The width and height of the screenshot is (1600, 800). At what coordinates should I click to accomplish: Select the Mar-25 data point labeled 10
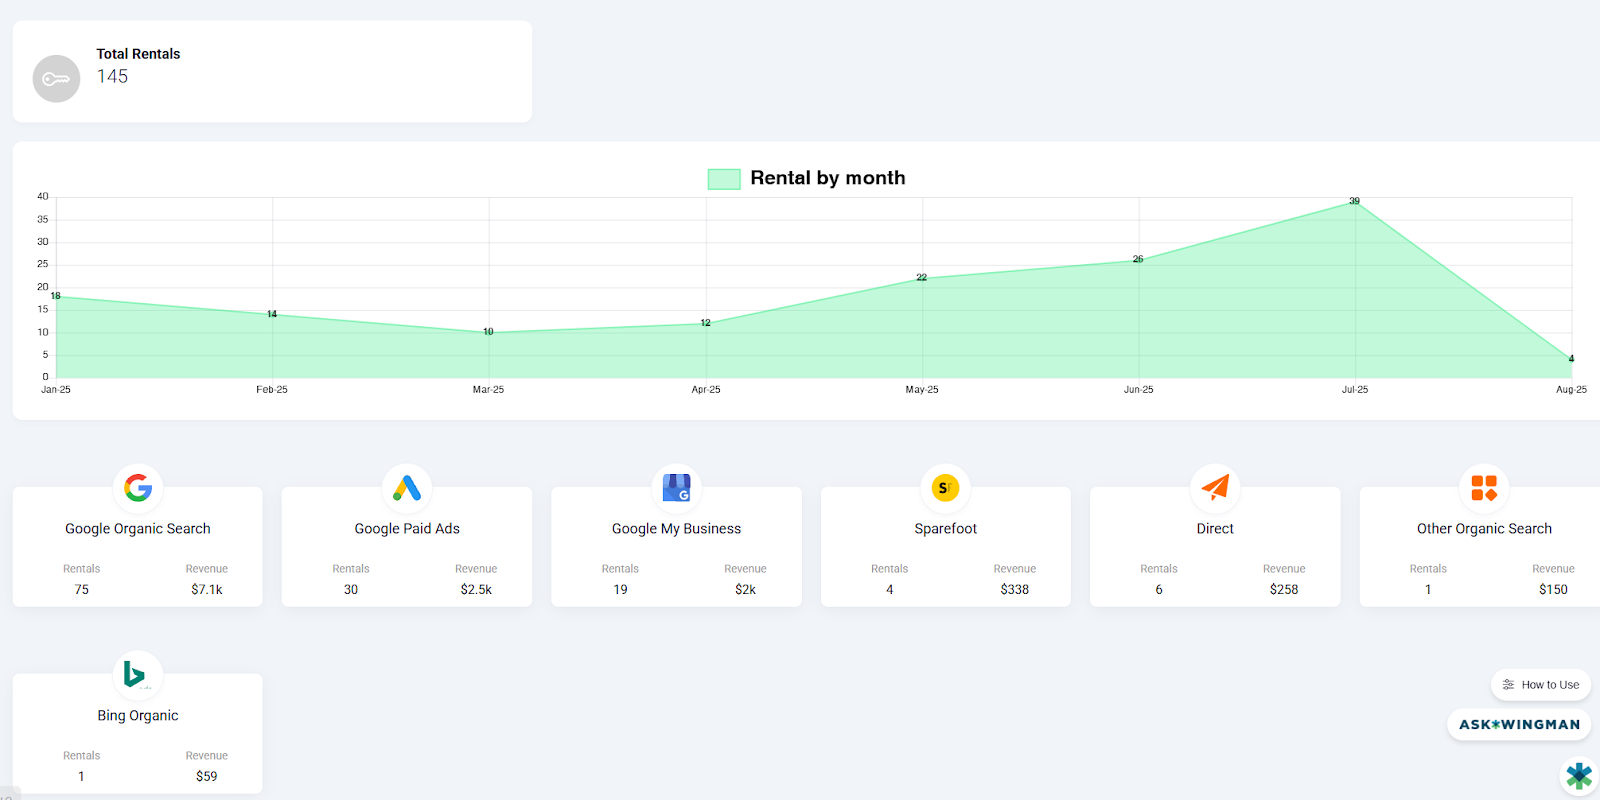coord(489,332)
